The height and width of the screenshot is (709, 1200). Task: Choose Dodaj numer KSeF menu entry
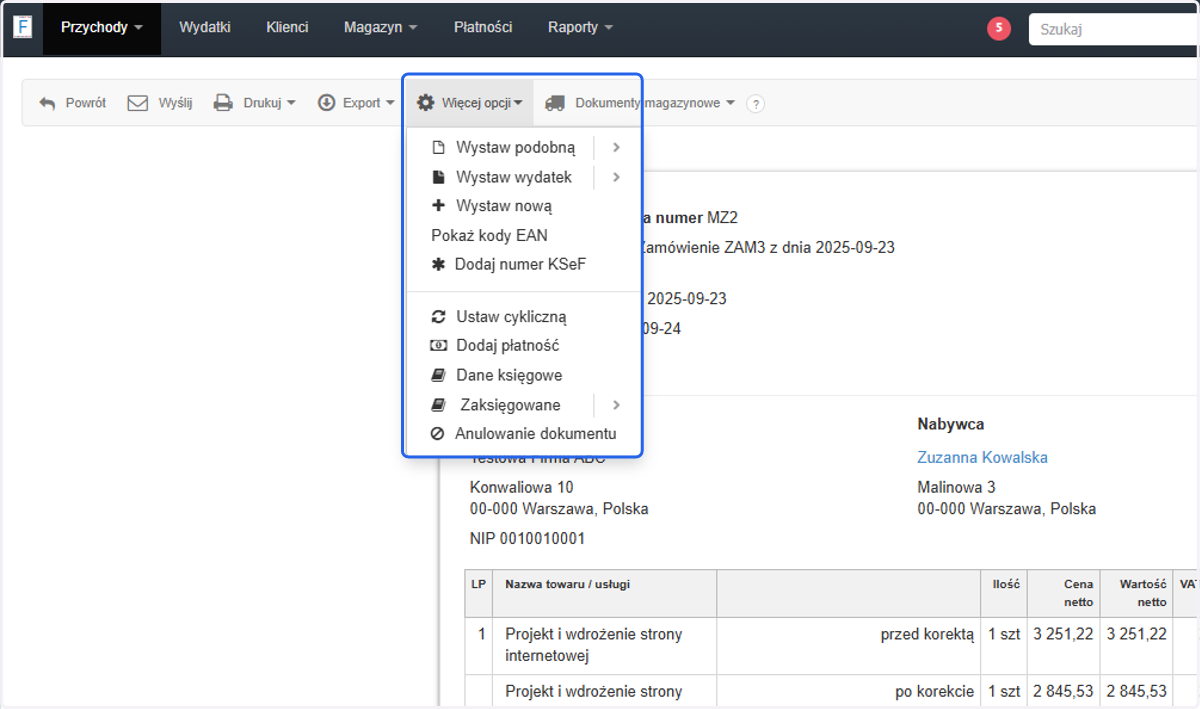[520, 265]
